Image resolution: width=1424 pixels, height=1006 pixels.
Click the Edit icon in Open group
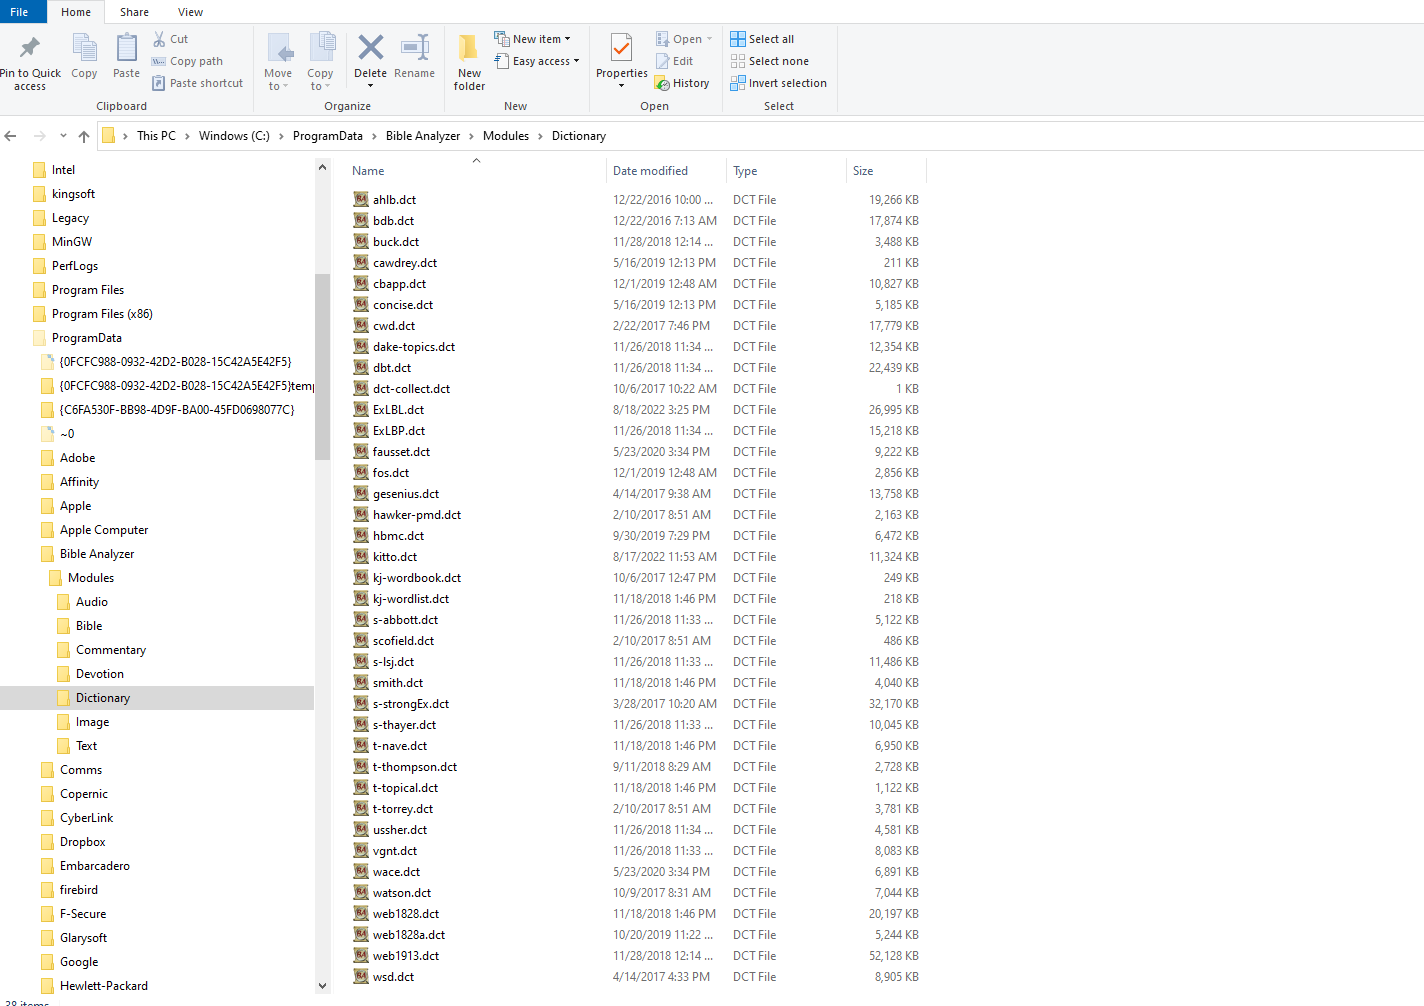pyautogui.click(x=662, y=61)
